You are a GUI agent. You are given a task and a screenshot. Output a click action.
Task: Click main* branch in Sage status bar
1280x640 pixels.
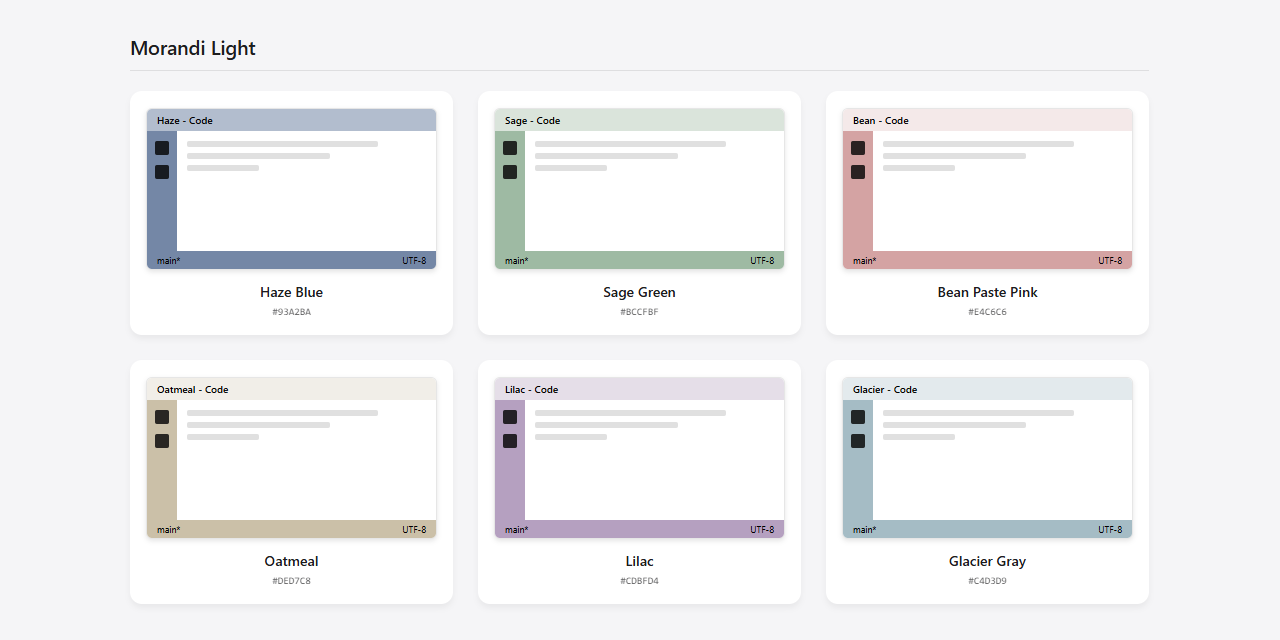(x=516, y=261)
